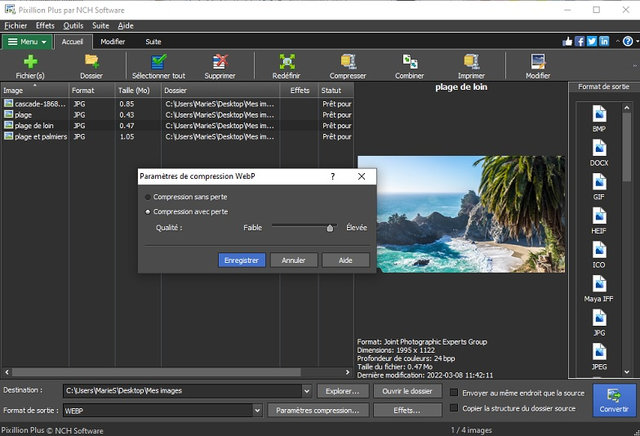Switch to the Suite tab
The width and height of the screenshot is (640, 436).
(x=153, y=42)
